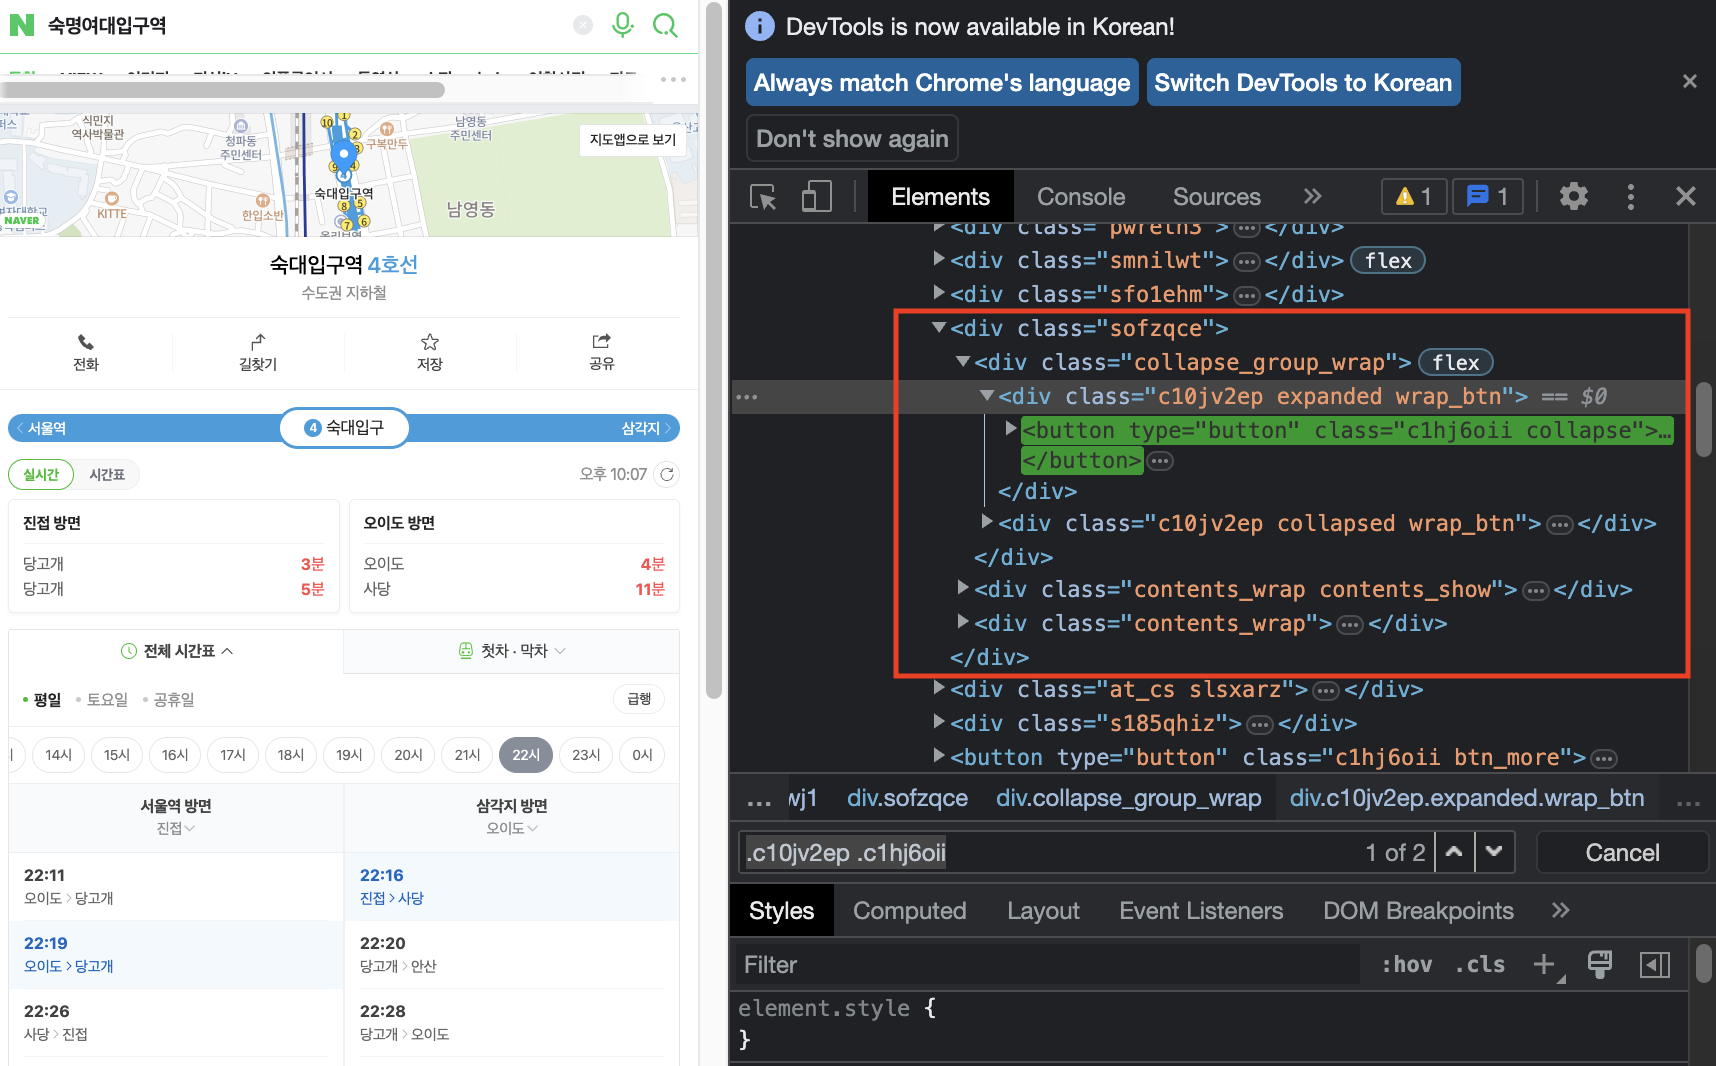
Task: Select the 22시 hour chip
Action: (x=526, y=755)
